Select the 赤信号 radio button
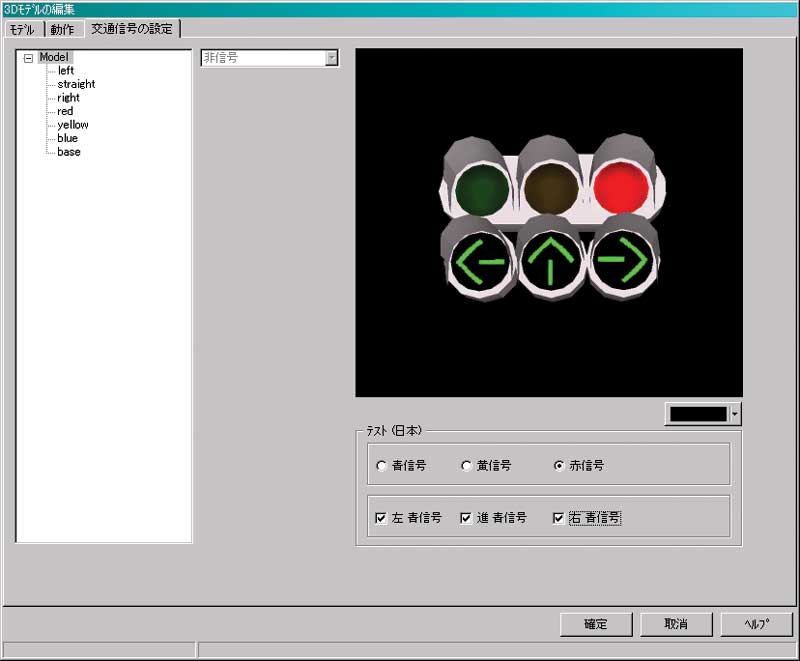The image size is (800, 661). 559,466
